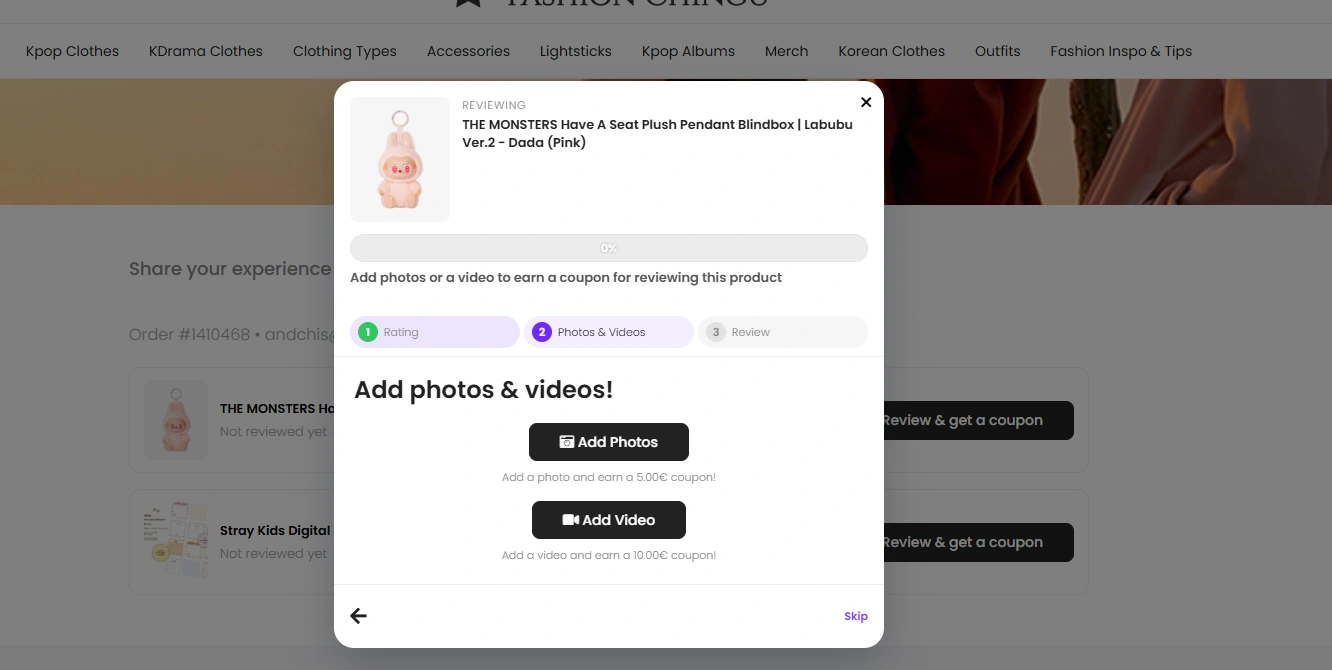Open the KDrama Clothes menu

pyautogui.click(x=206, y=51)
